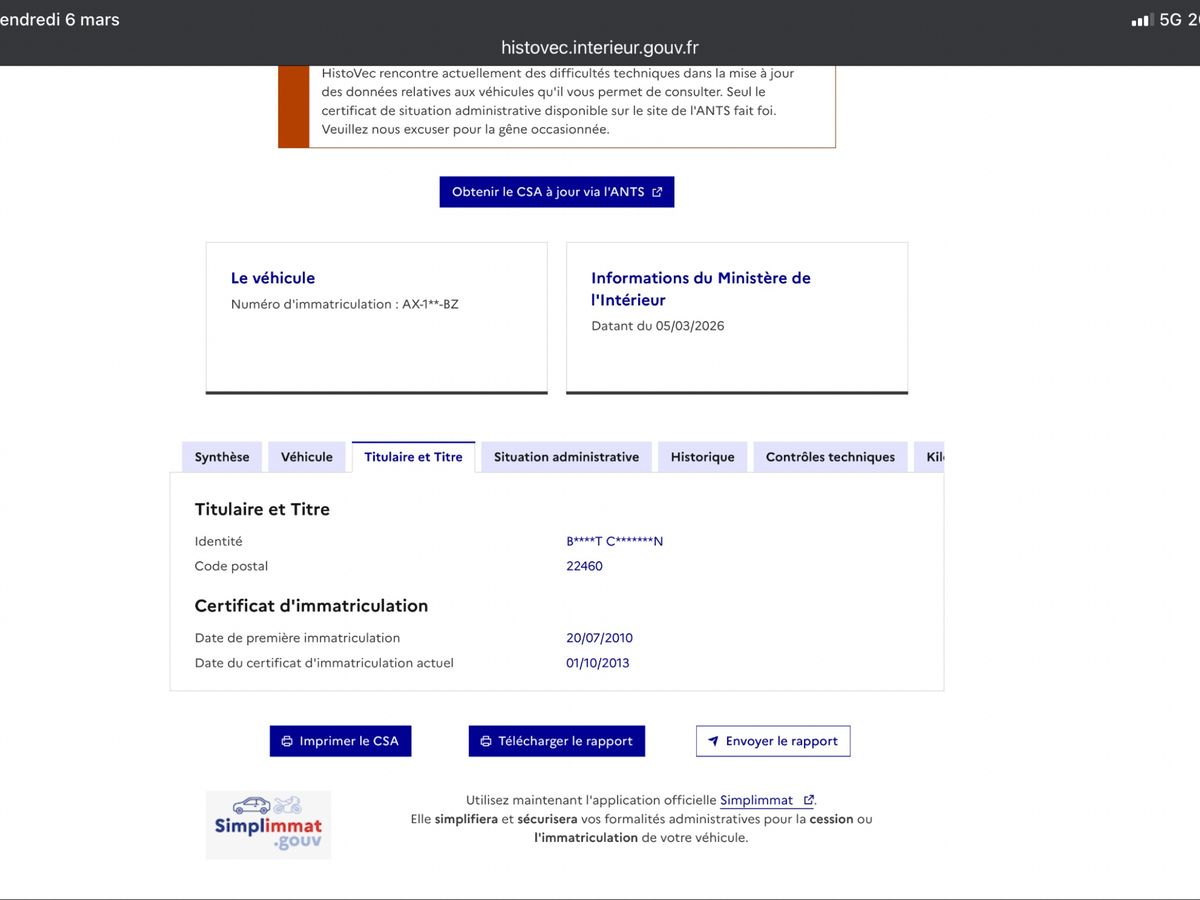
Task: Click the external link icon next to Simplimmat
Action: tap(808, 800)
